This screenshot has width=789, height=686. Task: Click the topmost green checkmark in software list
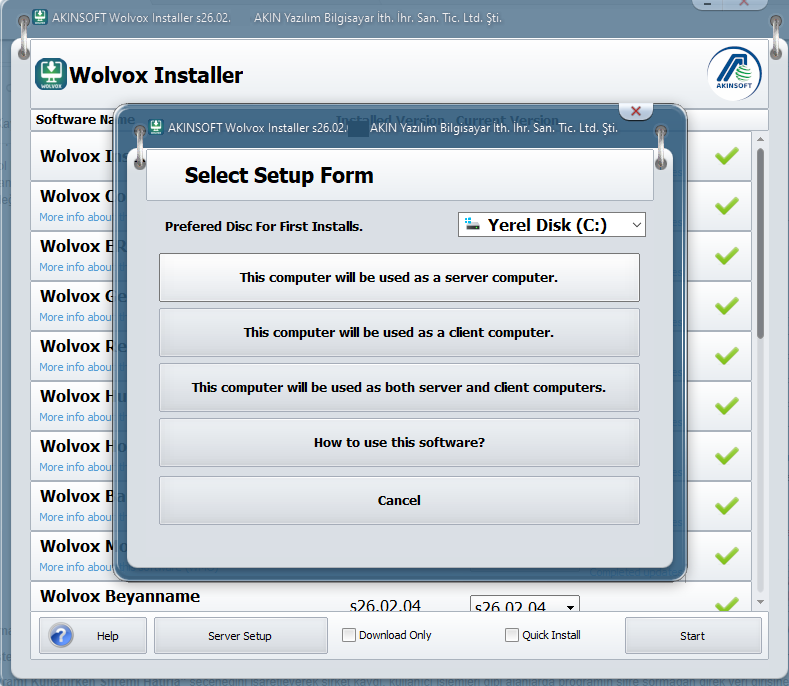coord(727,155)
